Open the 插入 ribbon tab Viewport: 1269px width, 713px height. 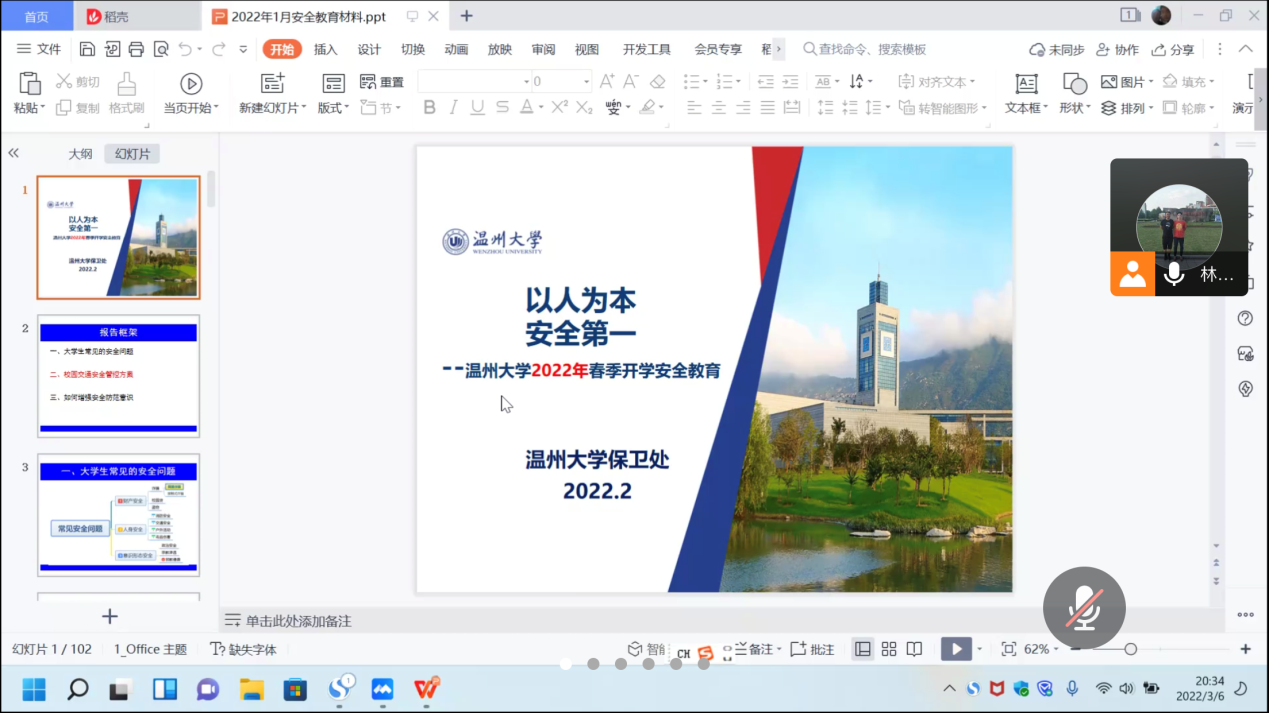pos(326,49)
